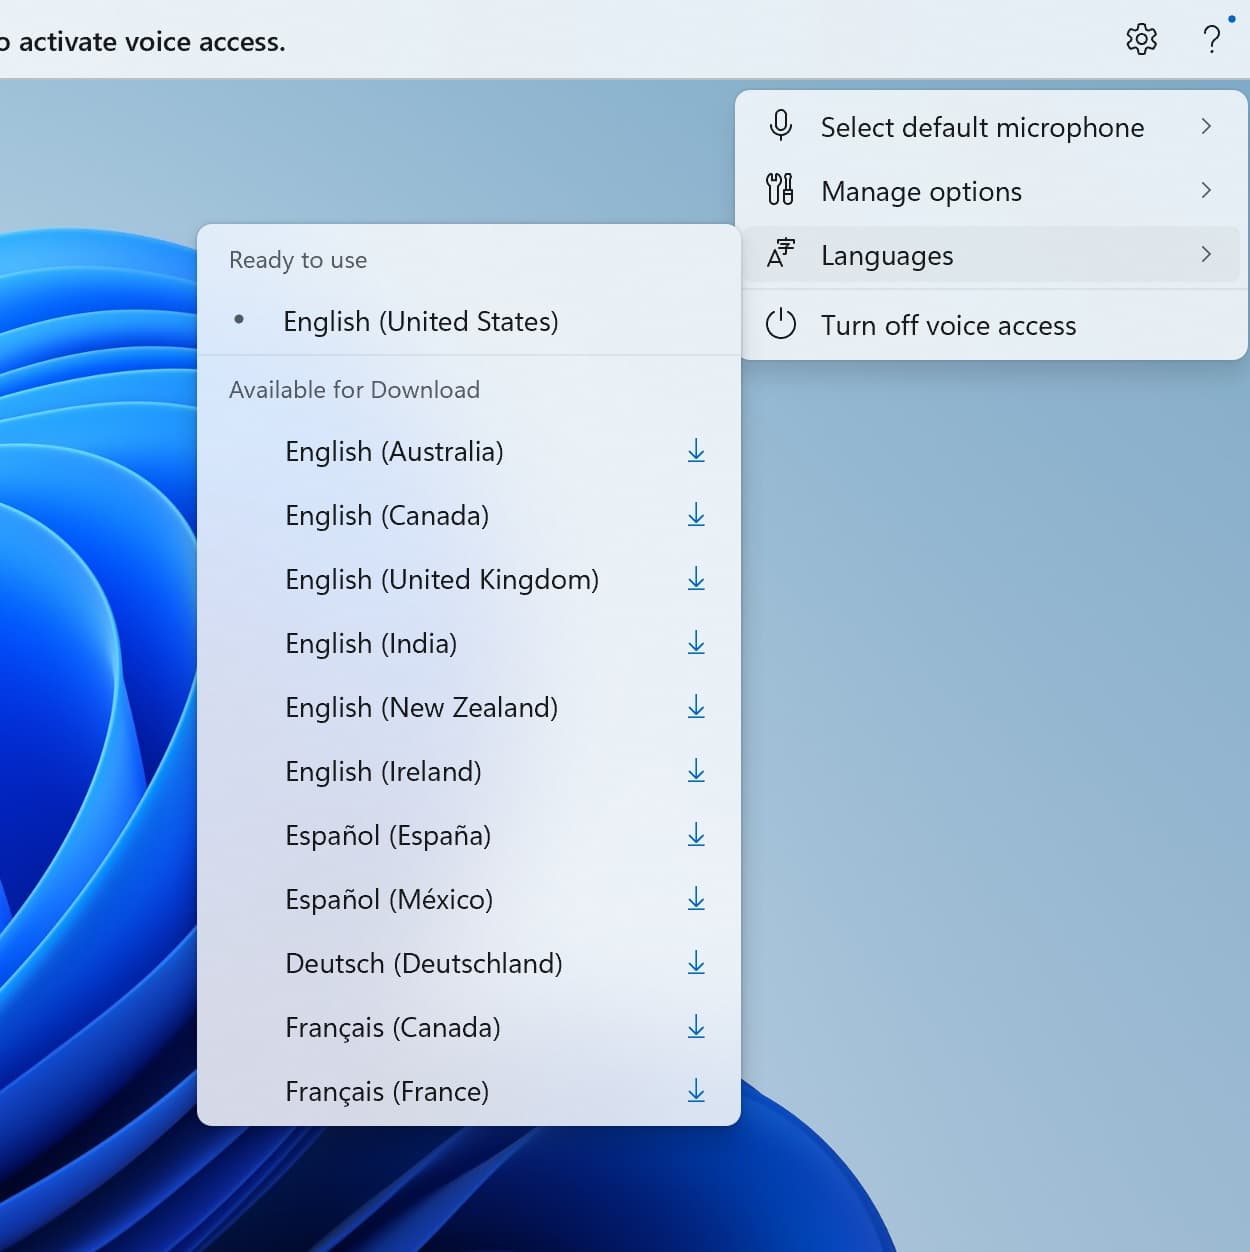
Task: Click the power icon for Turn off voice access
Action: point(781,324)
